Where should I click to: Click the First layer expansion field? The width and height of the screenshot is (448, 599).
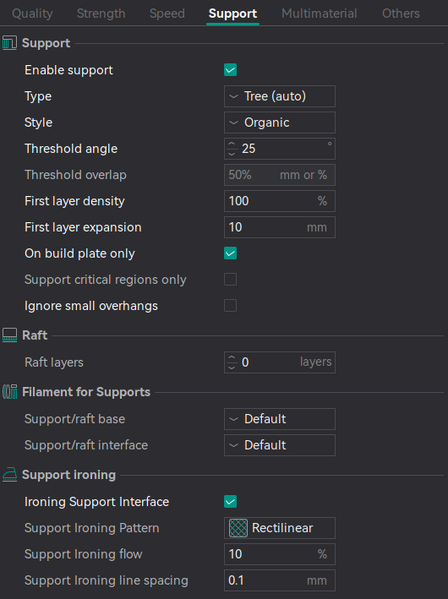(280, 227)
